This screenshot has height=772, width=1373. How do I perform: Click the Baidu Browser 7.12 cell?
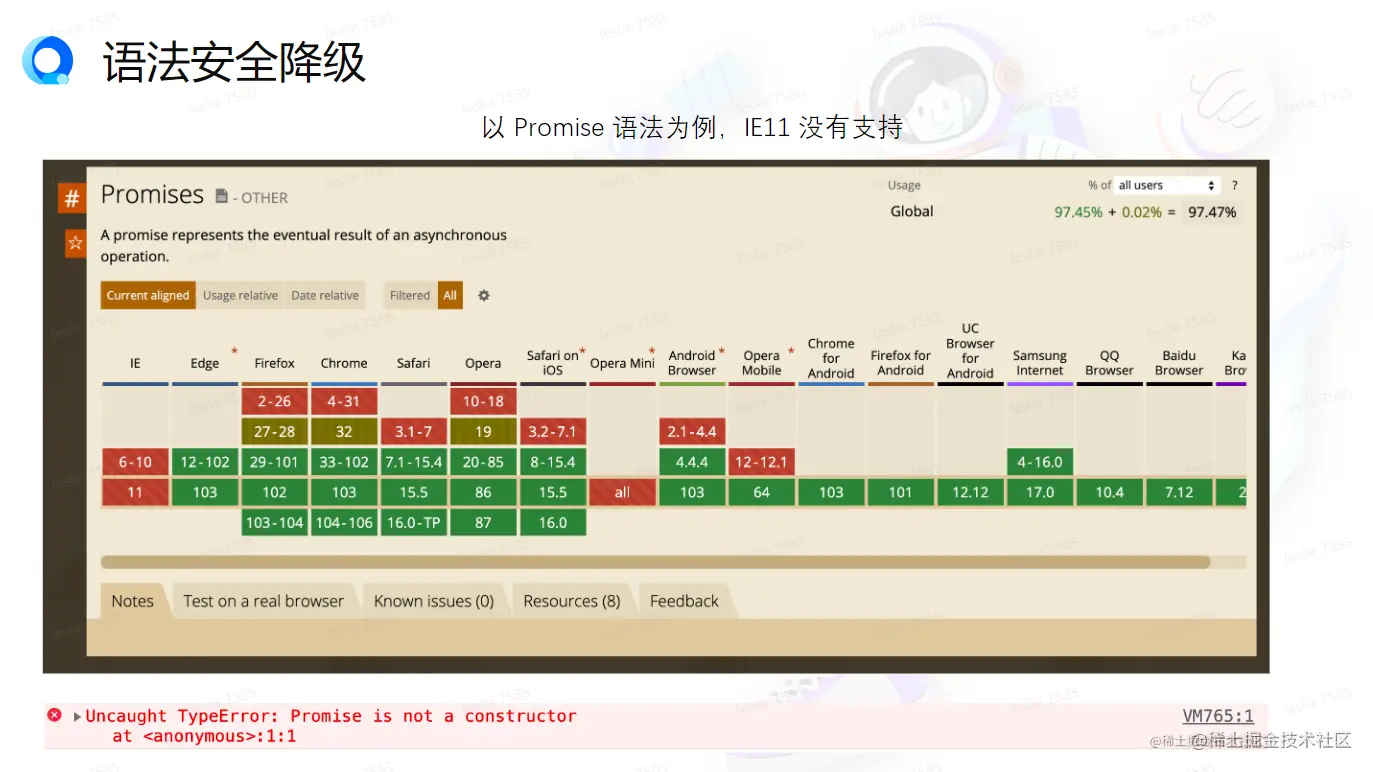[x=1179, y=492]
